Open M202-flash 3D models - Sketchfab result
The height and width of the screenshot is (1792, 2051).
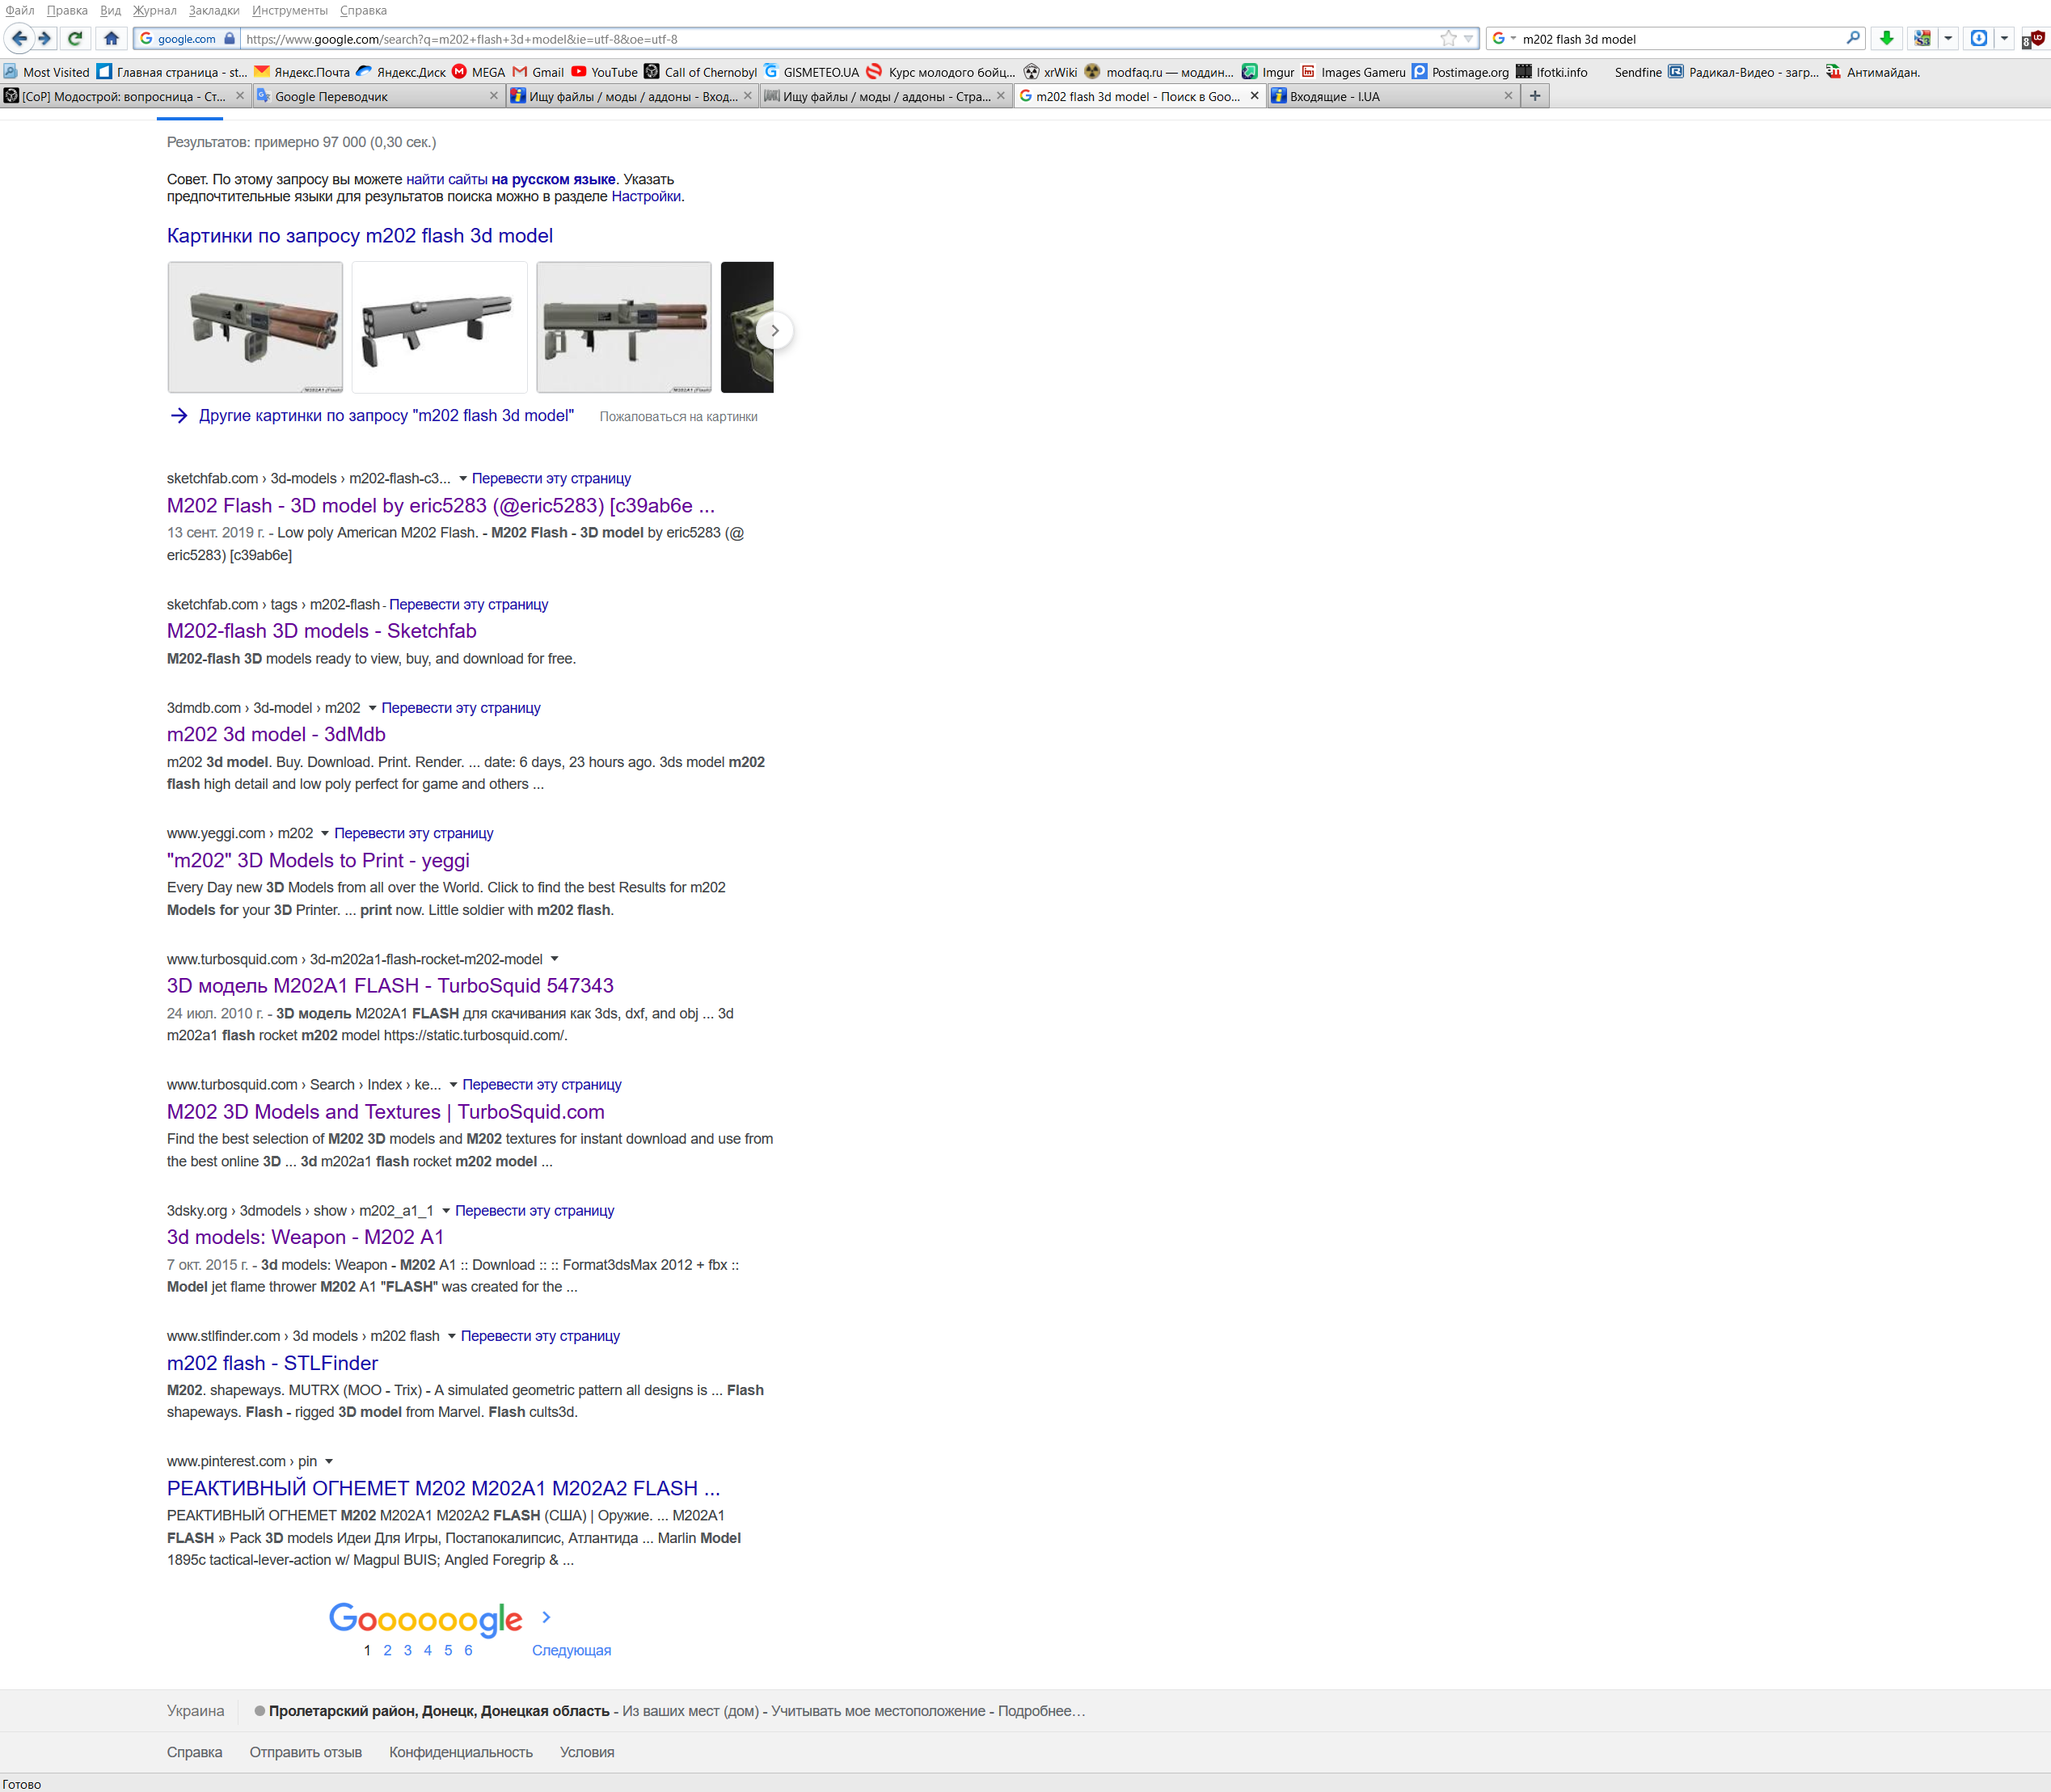coord(321,631)
